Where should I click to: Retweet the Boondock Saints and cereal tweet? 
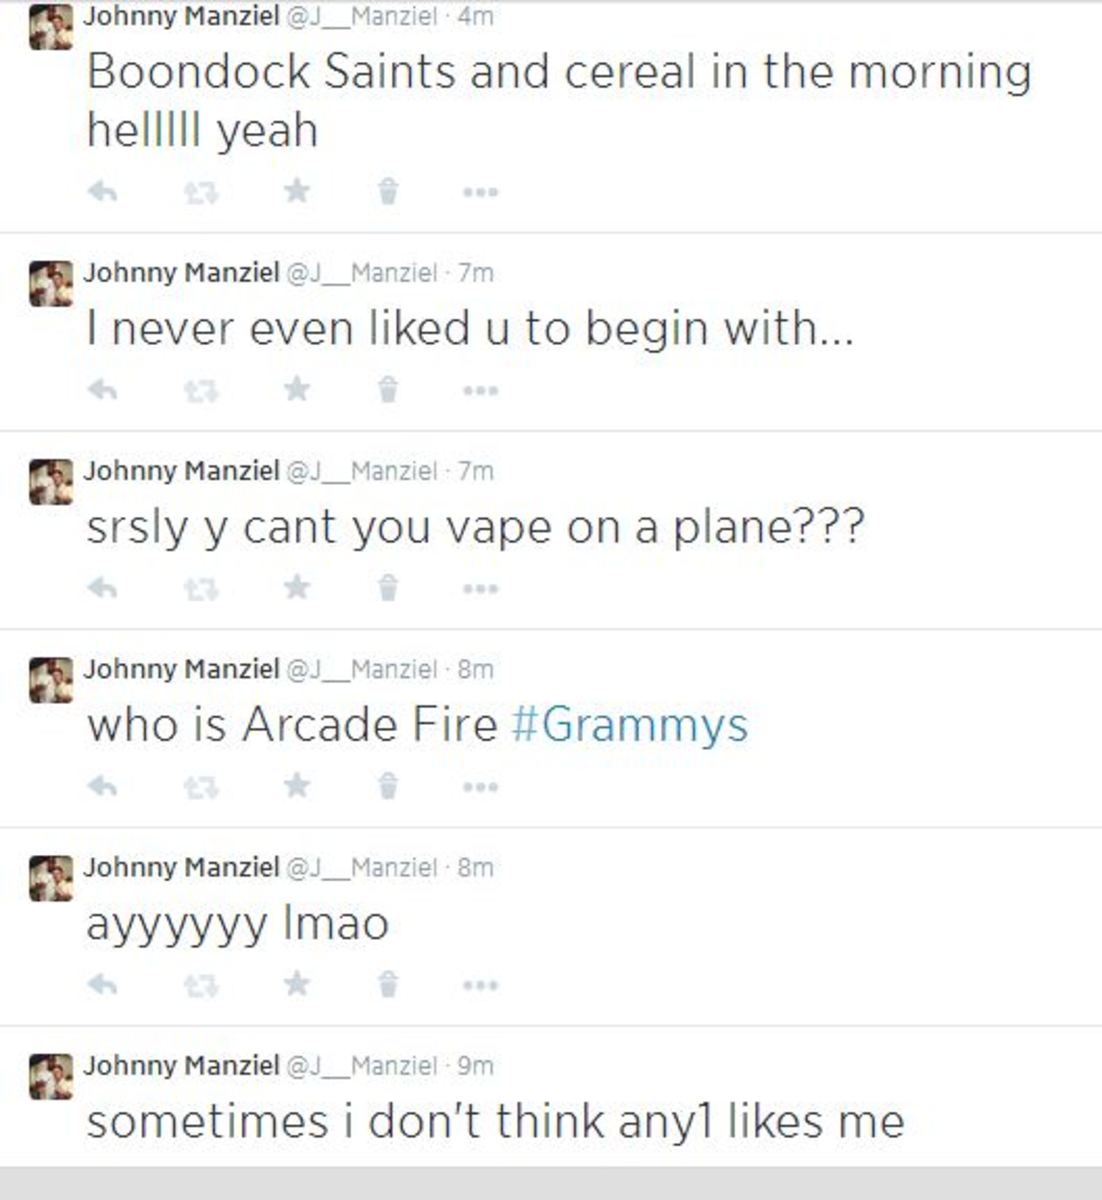coord(201,191)
